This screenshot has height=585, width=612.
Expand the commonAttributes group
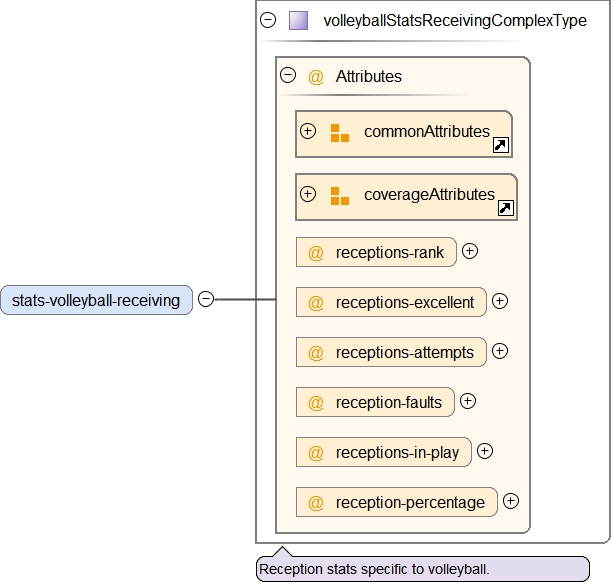308,131
